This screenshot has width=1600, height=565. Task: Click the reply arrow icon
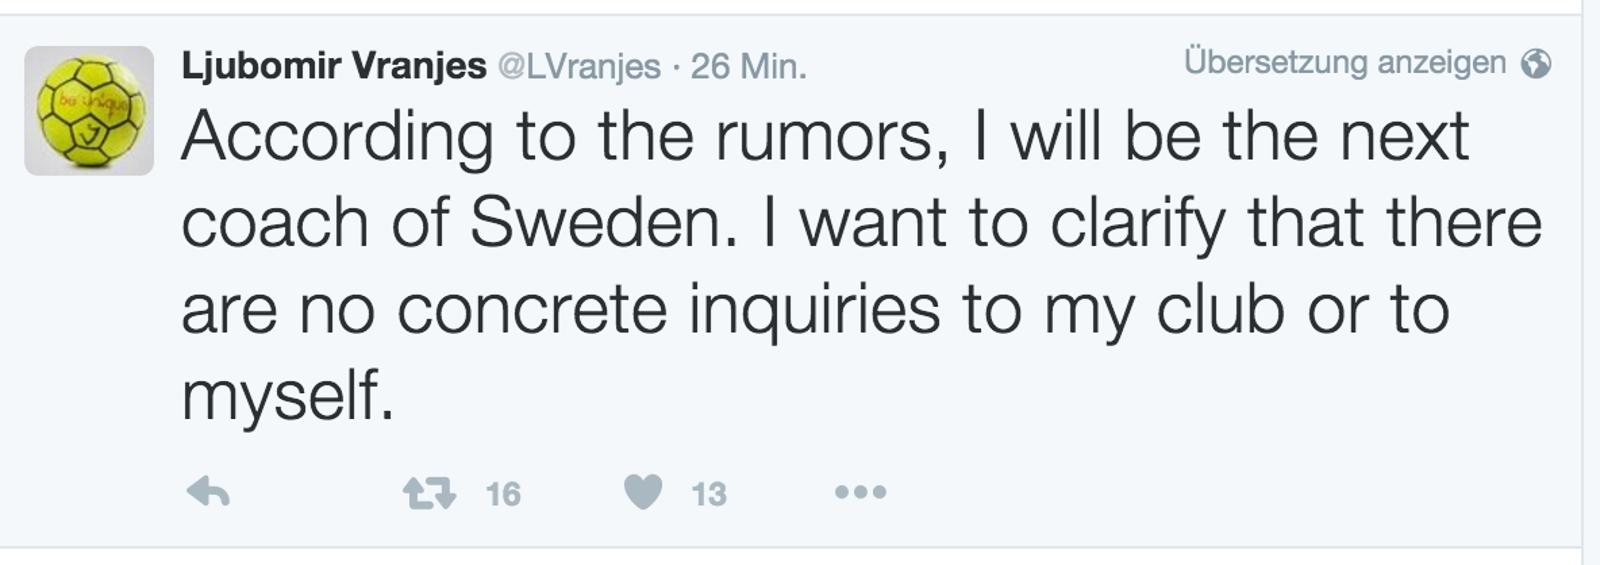tap(209, 492)
